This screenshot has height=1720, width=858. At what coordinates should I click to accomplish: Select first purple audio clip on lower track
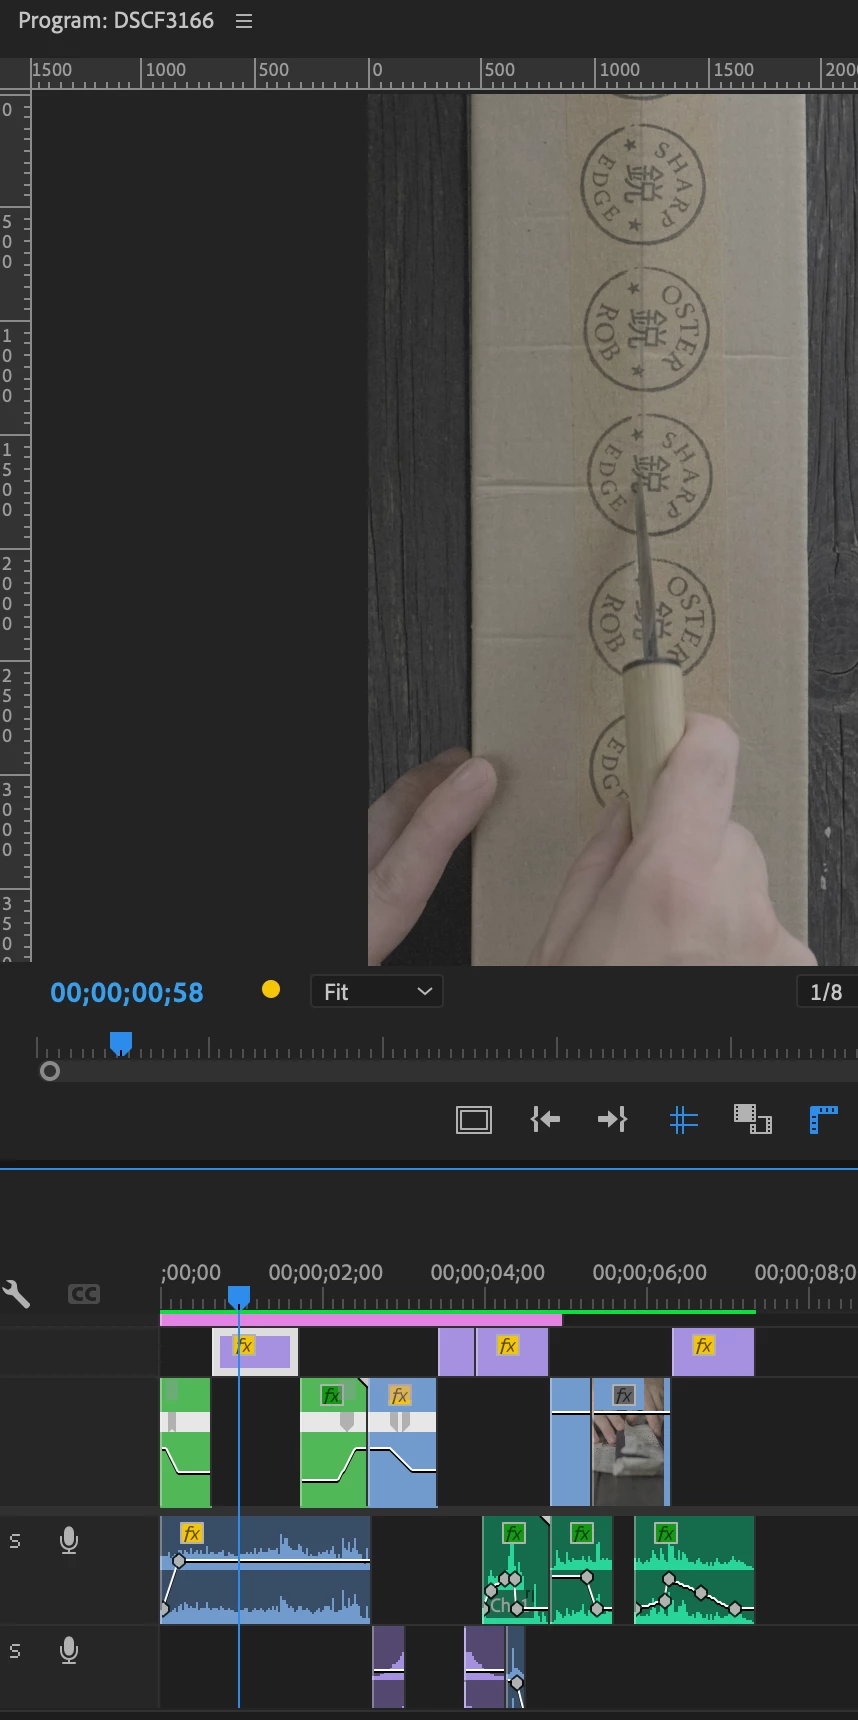(388, 1666)
